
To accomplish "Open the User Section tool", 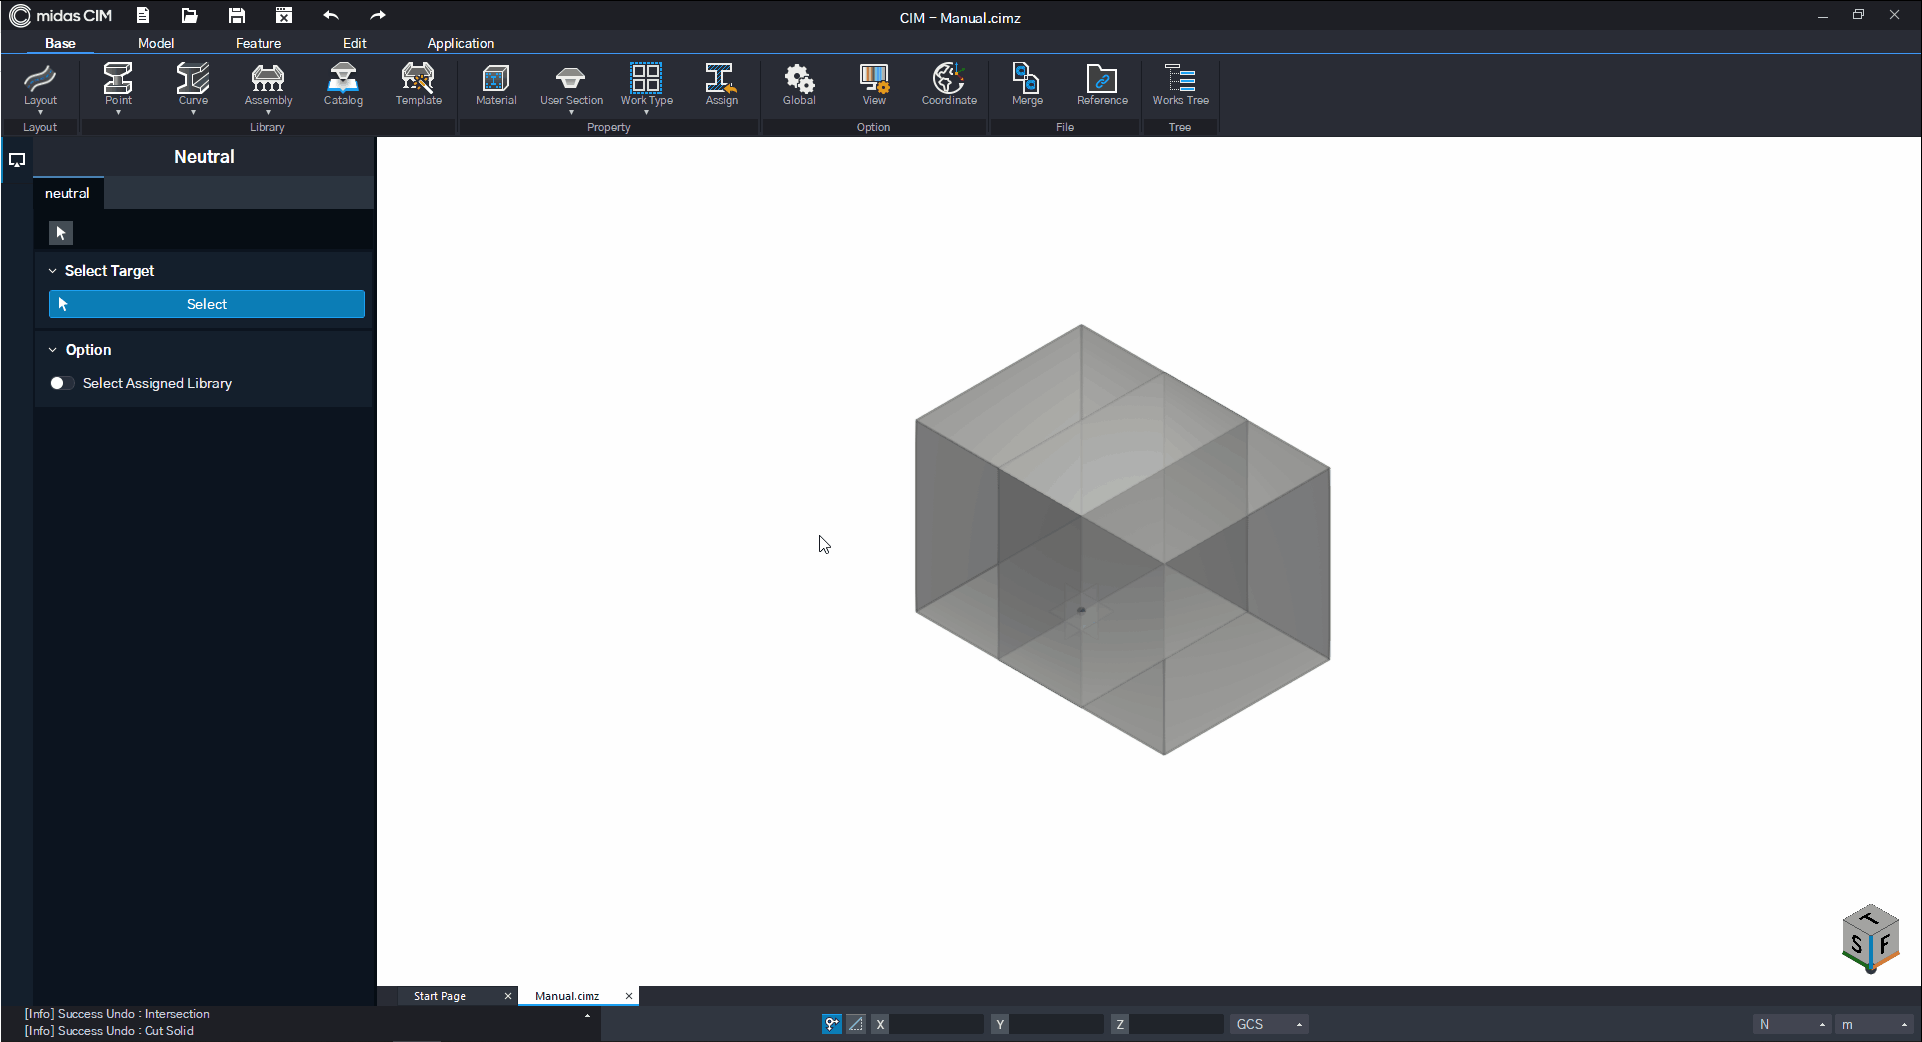I will (571, 84).
